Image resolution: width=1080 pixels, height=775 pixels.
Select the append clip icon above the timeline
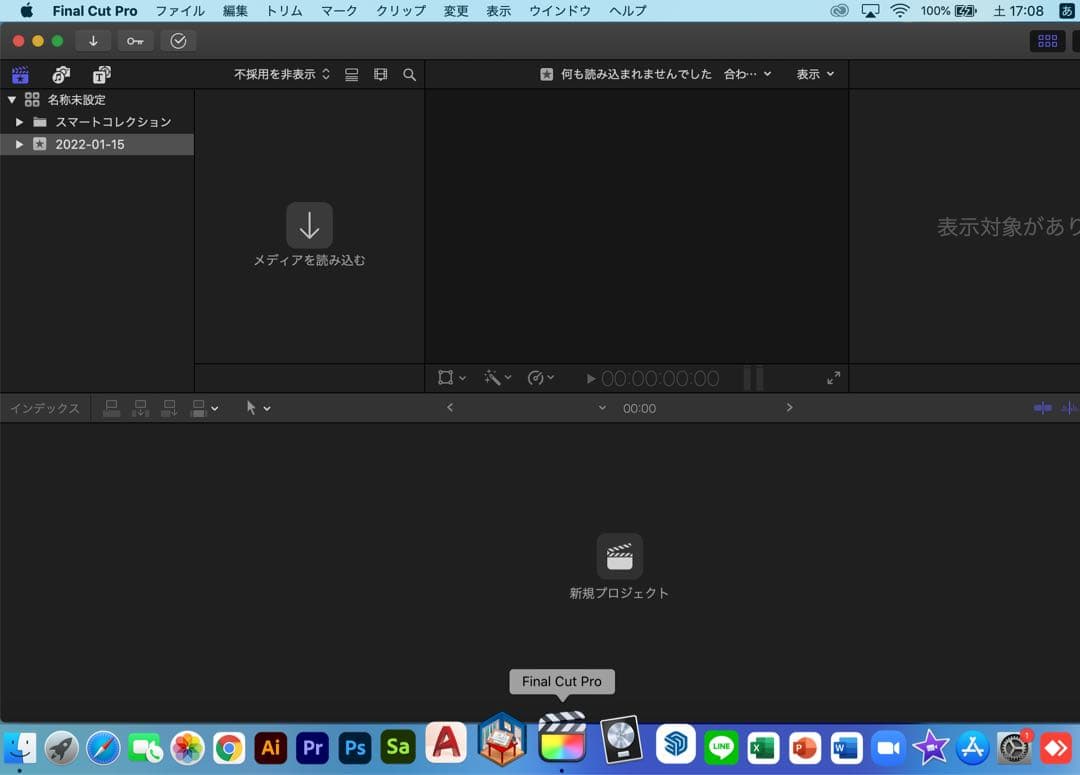(x=168, y=407)
